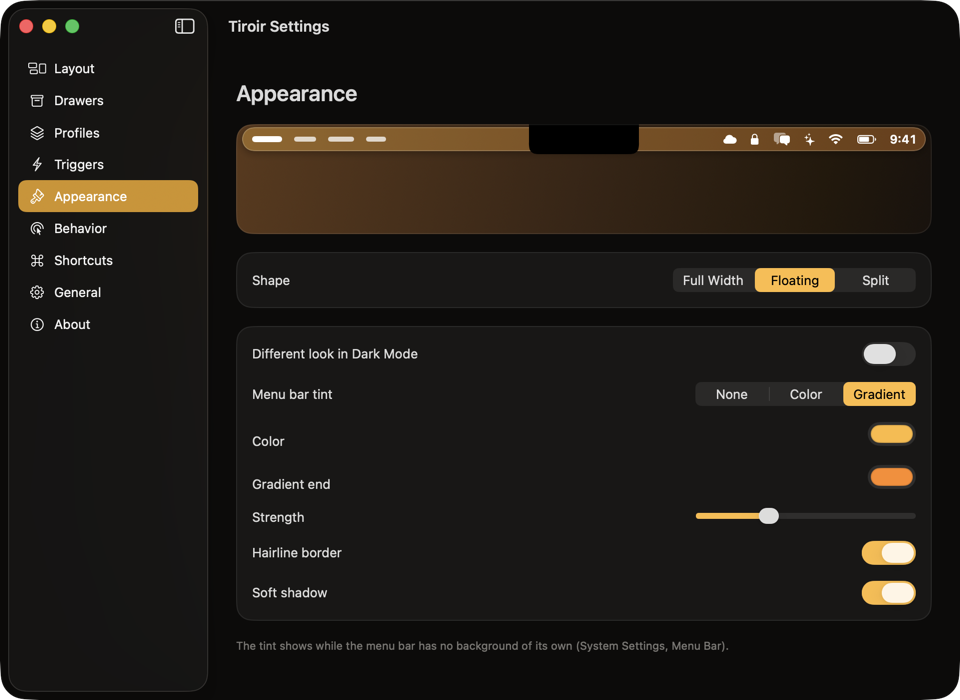The image size is (960, 700).
Task: Click the Shortcuts command-key icon
Action: 37,260
